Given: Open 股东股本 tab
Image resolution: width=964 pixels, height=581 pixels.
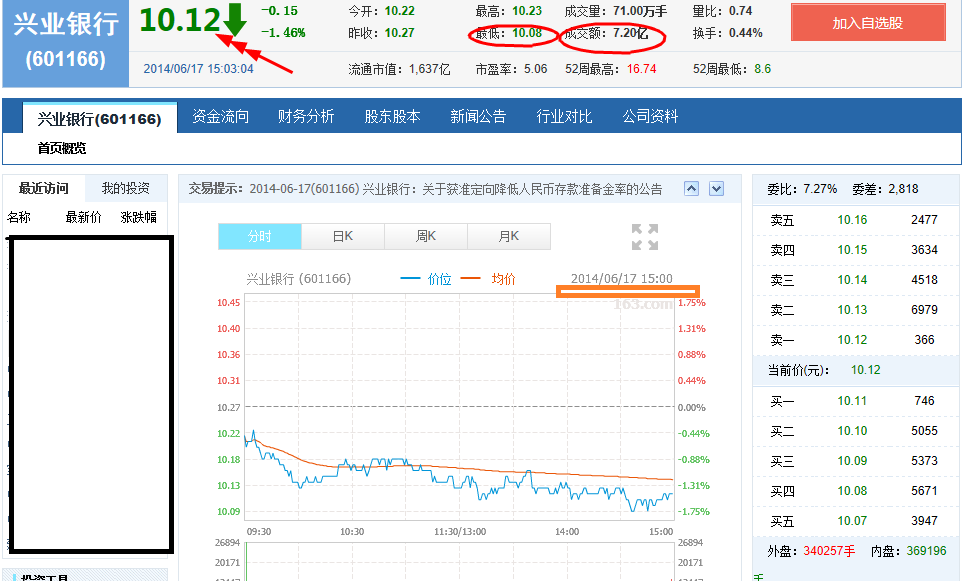Looking at the screenshot, I should pyautogui.click(x=392, y=116).
